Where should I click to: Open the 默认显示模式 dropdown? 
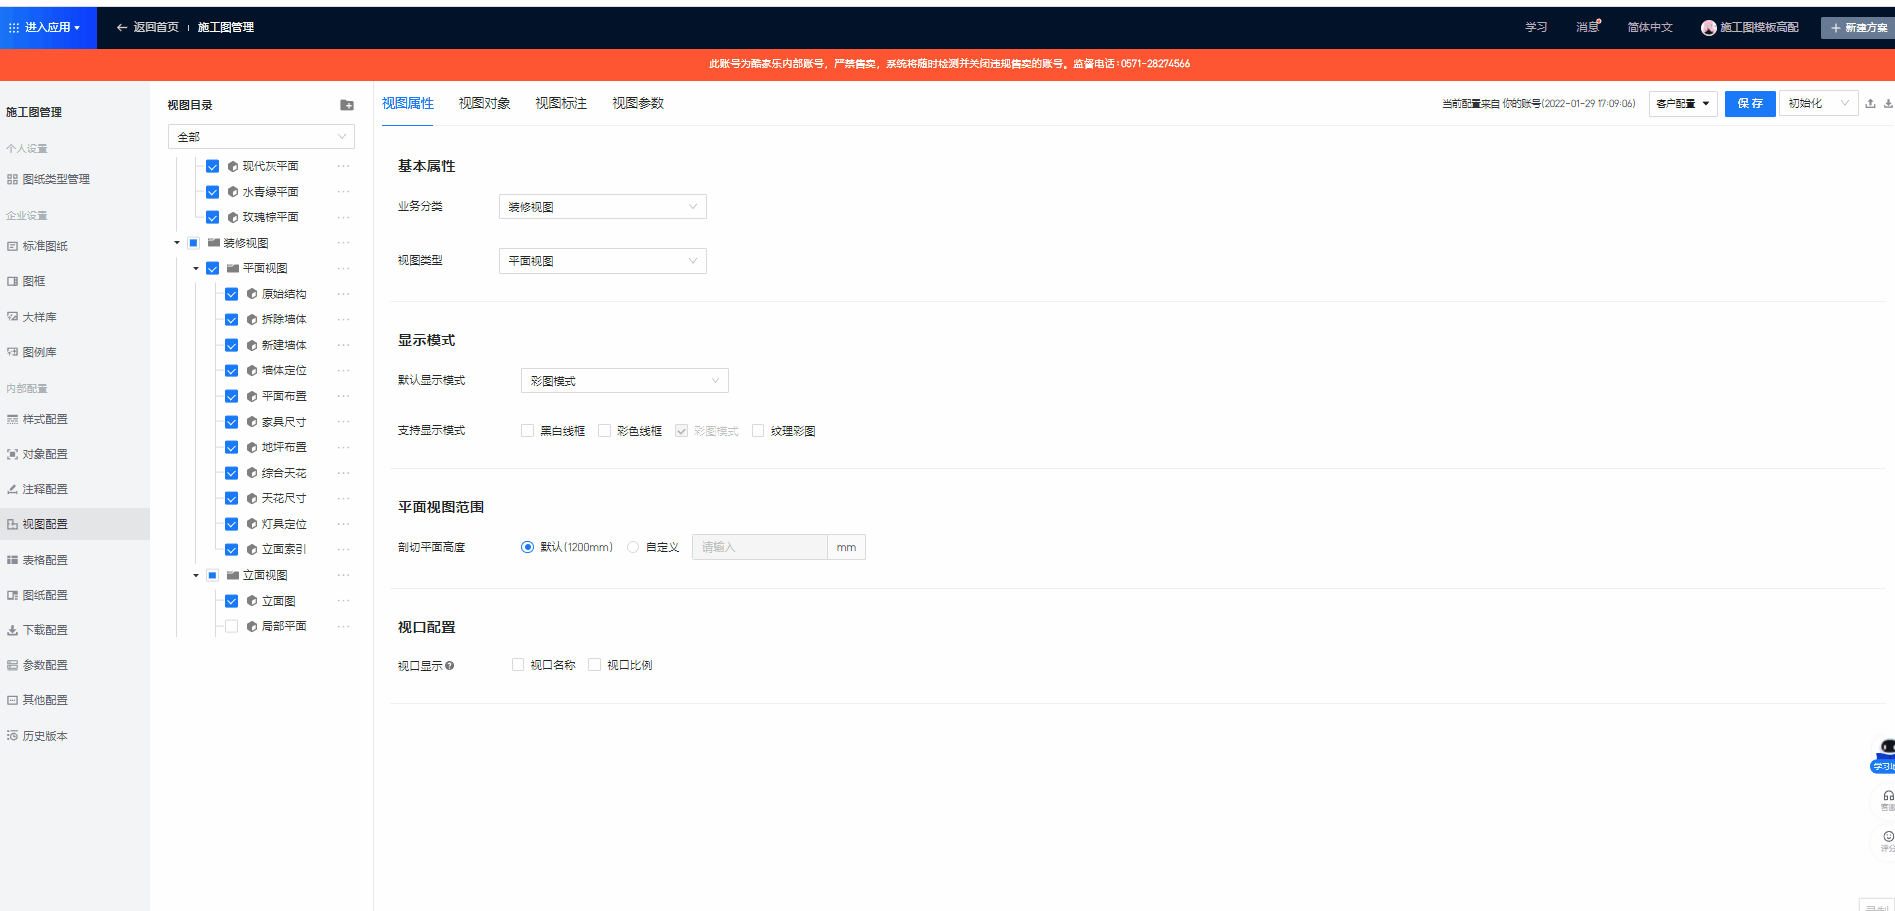[x=624, y=381]
